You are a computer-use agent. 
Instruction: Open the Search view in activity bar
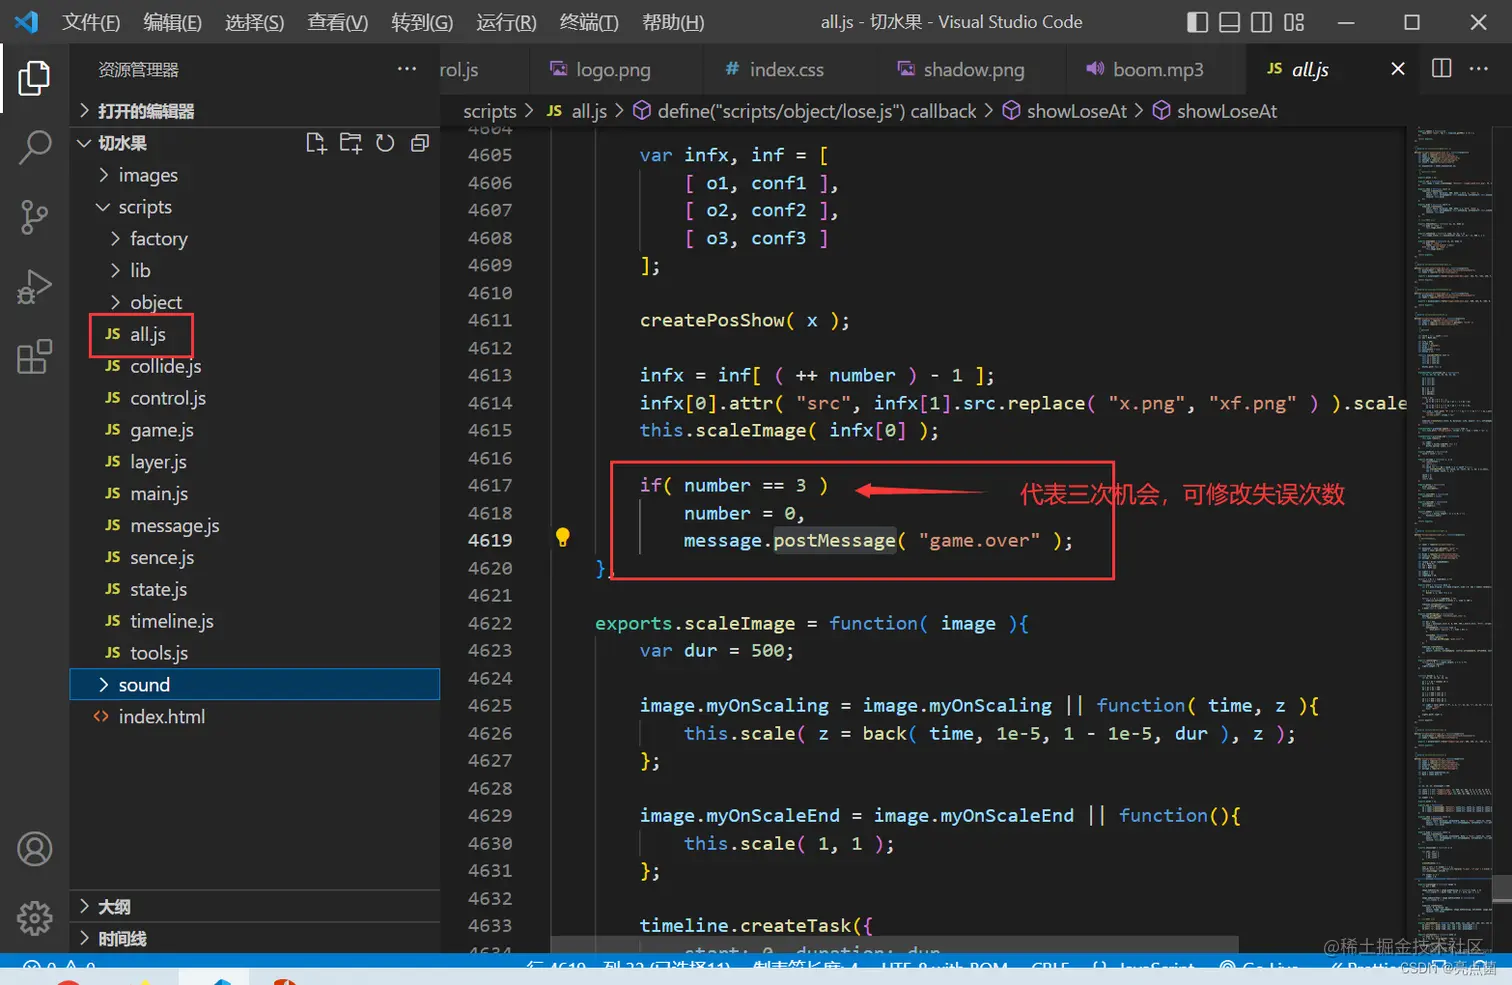(x=34, y=147)
